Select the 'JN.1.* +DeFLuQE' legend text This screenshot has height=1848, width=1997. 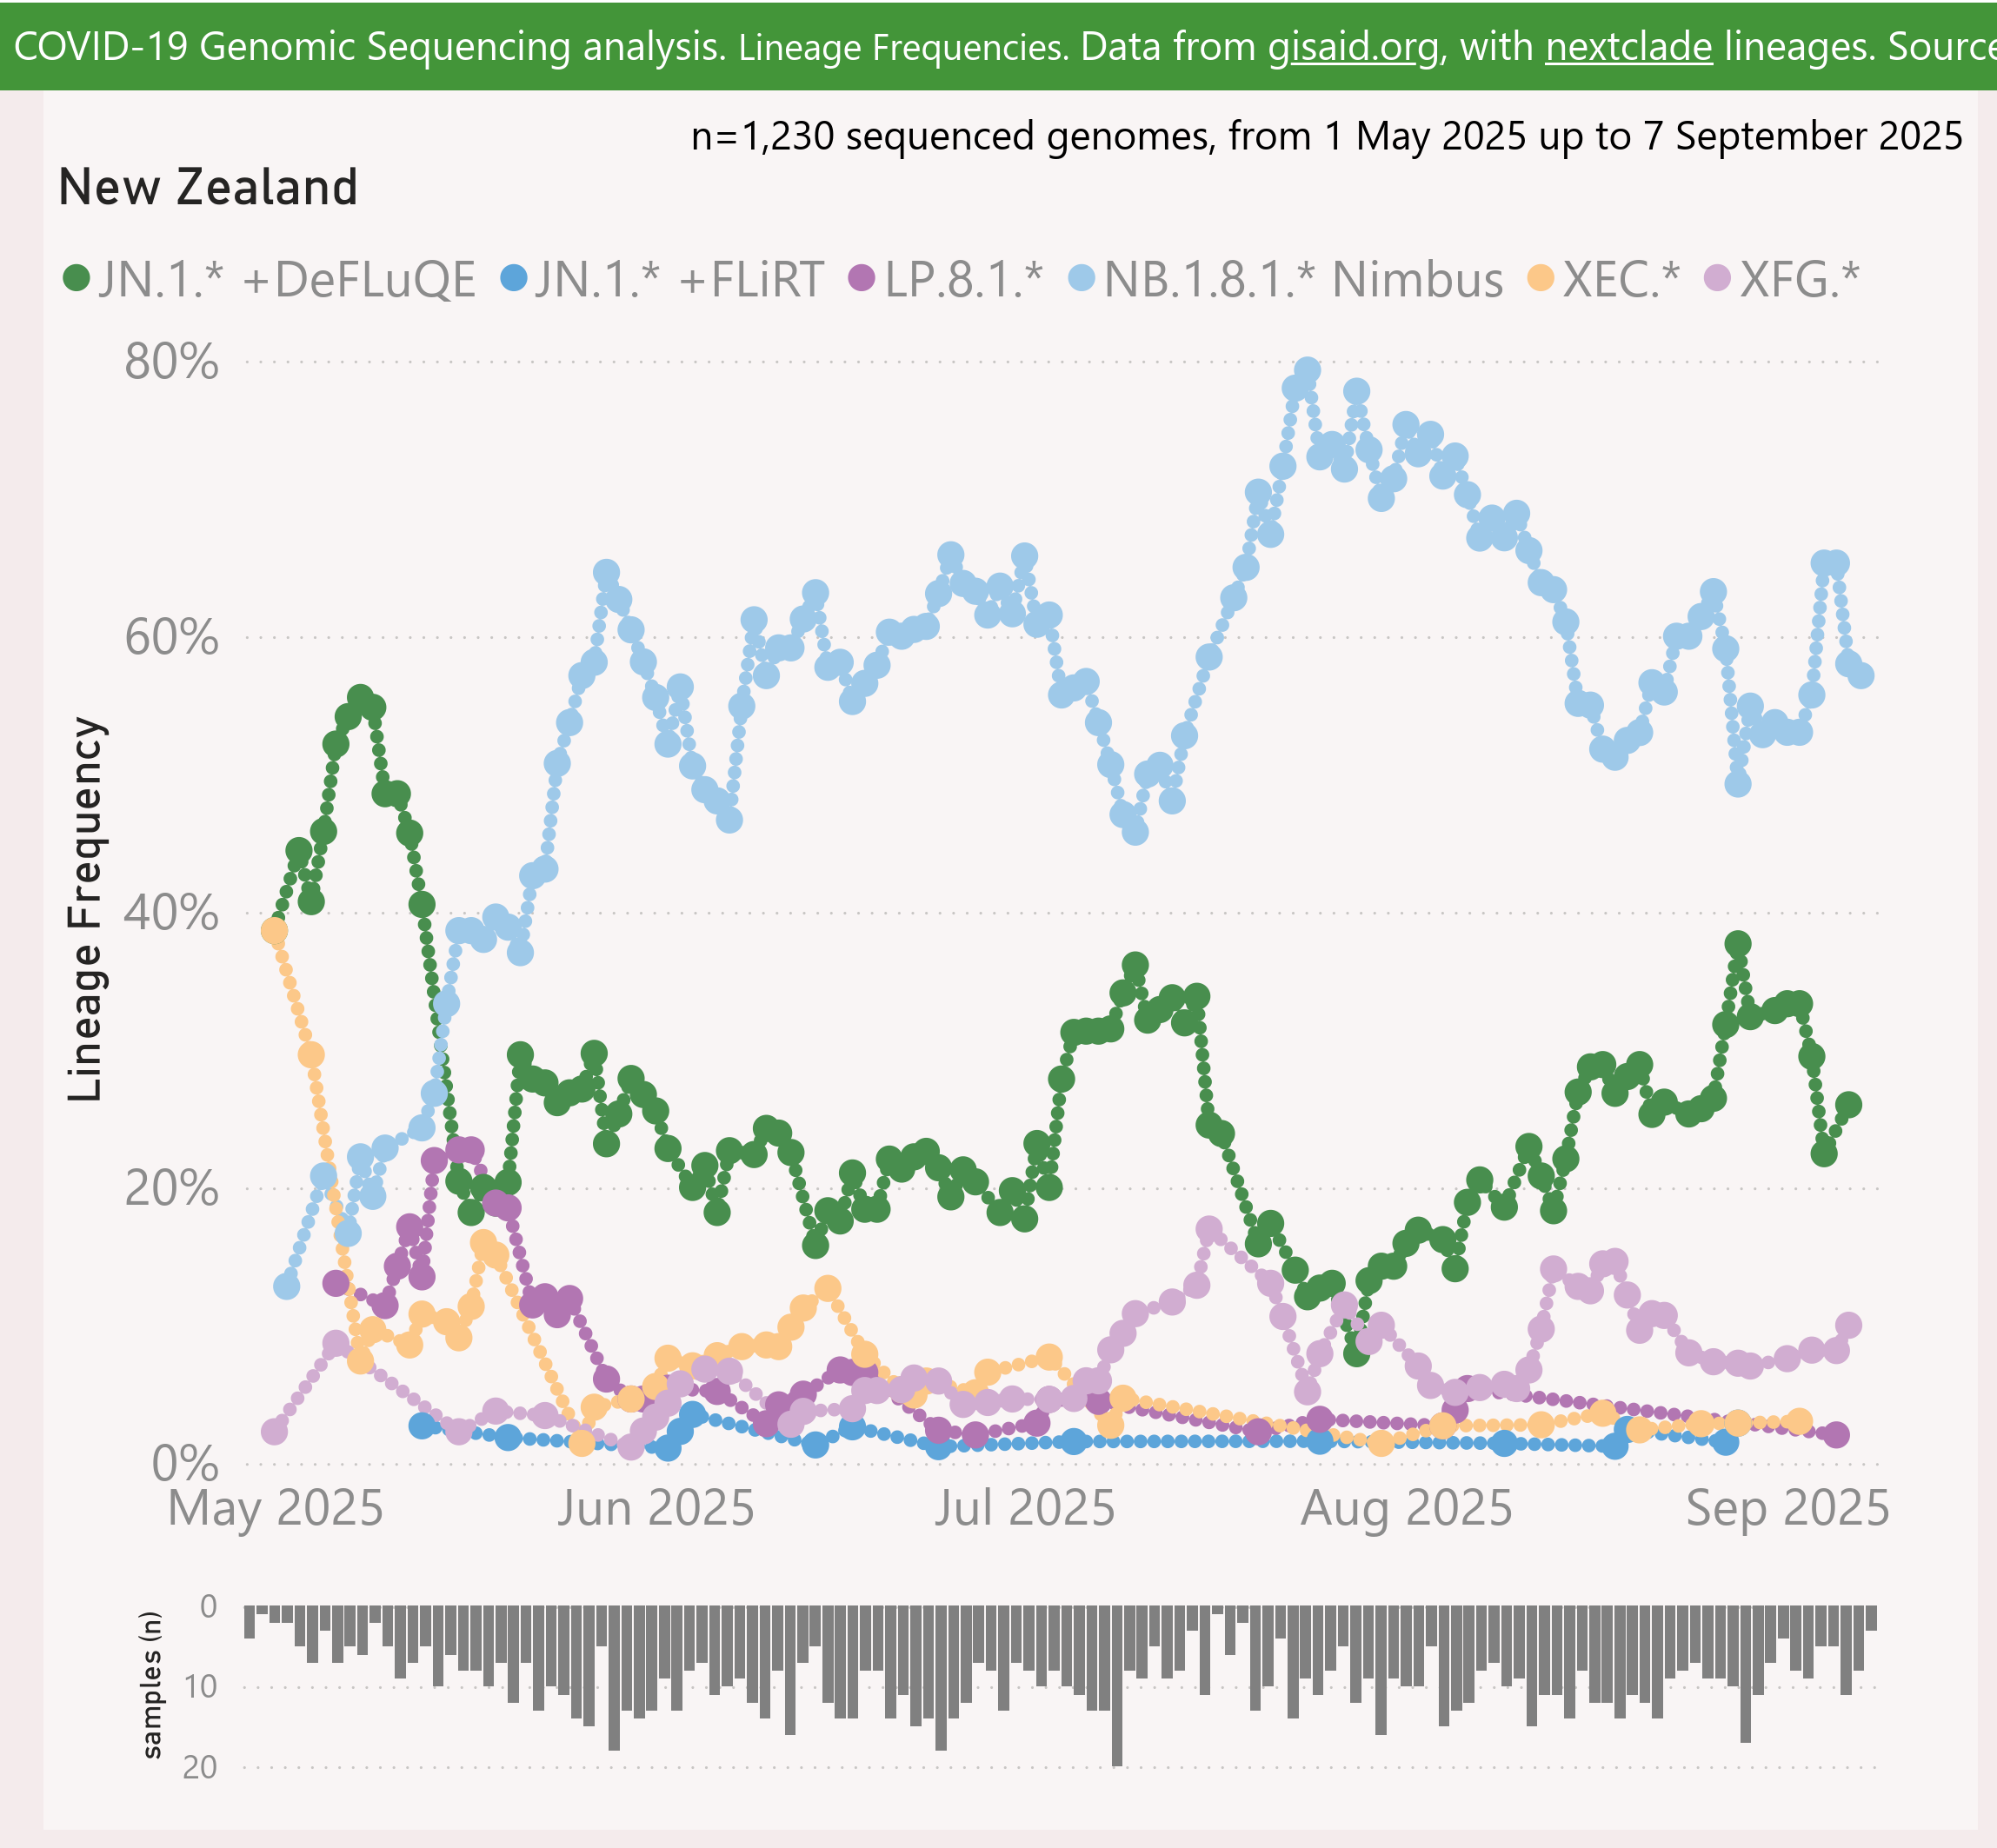point(287,280)
